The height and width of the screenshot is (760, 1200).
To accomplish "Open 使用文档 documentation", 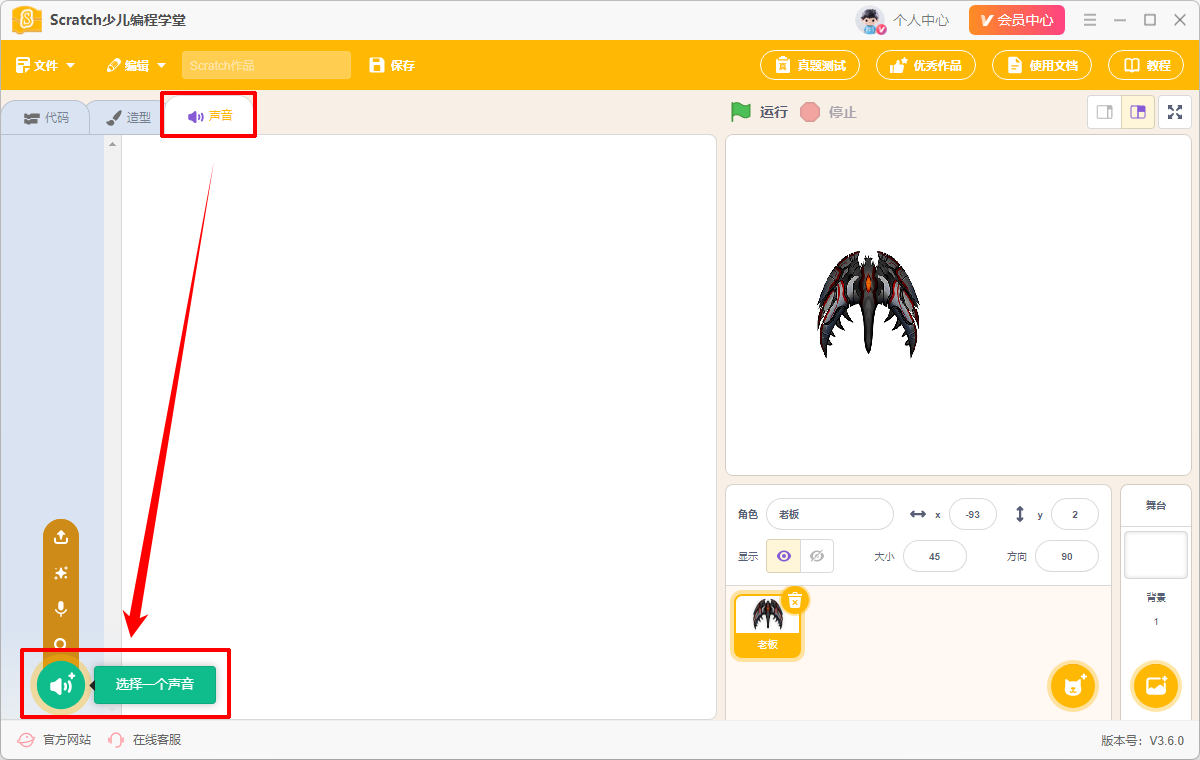I will (1042, 65).
